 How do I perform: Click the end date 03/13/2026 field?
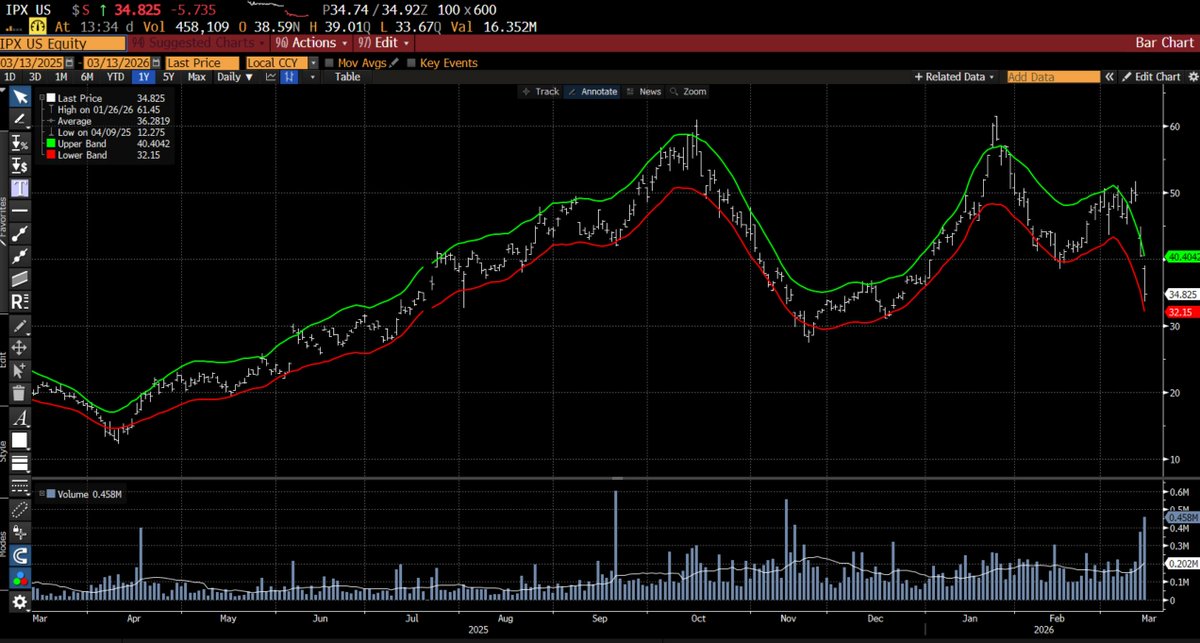117,63
